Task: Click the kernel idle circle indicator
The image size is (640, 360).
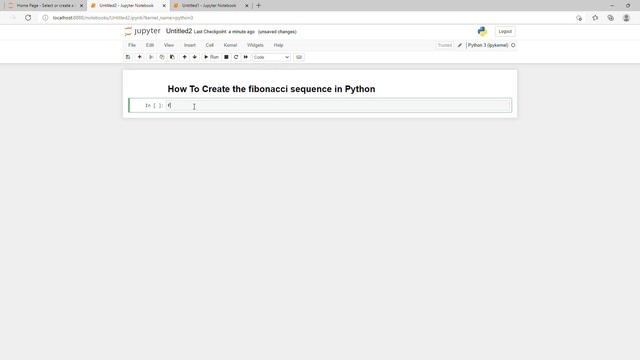Action: coord(513,45)
